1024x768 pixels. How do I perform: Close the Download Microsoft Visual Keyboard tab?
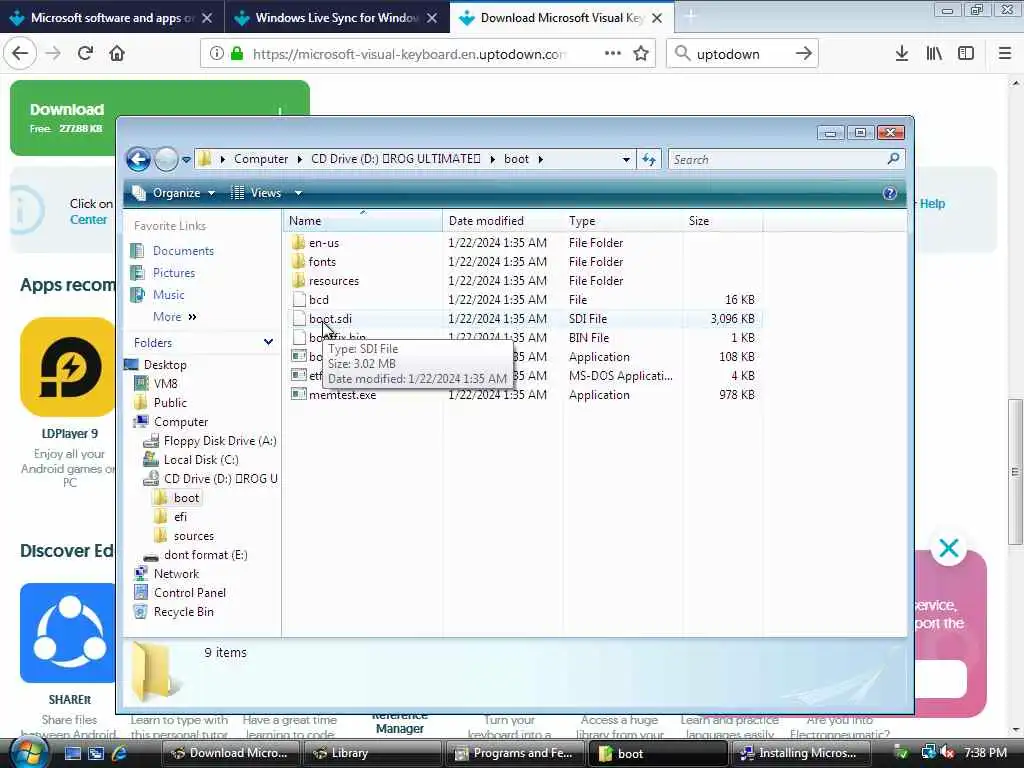tap(657, 18)
